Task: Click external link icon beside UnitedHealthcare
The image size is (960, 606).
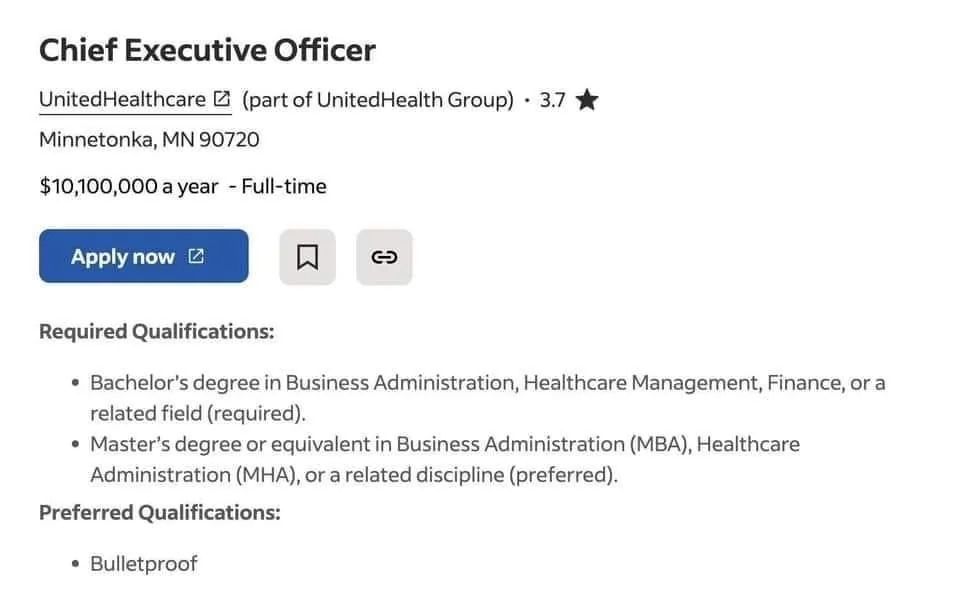Action: click(x=222, y=100)
